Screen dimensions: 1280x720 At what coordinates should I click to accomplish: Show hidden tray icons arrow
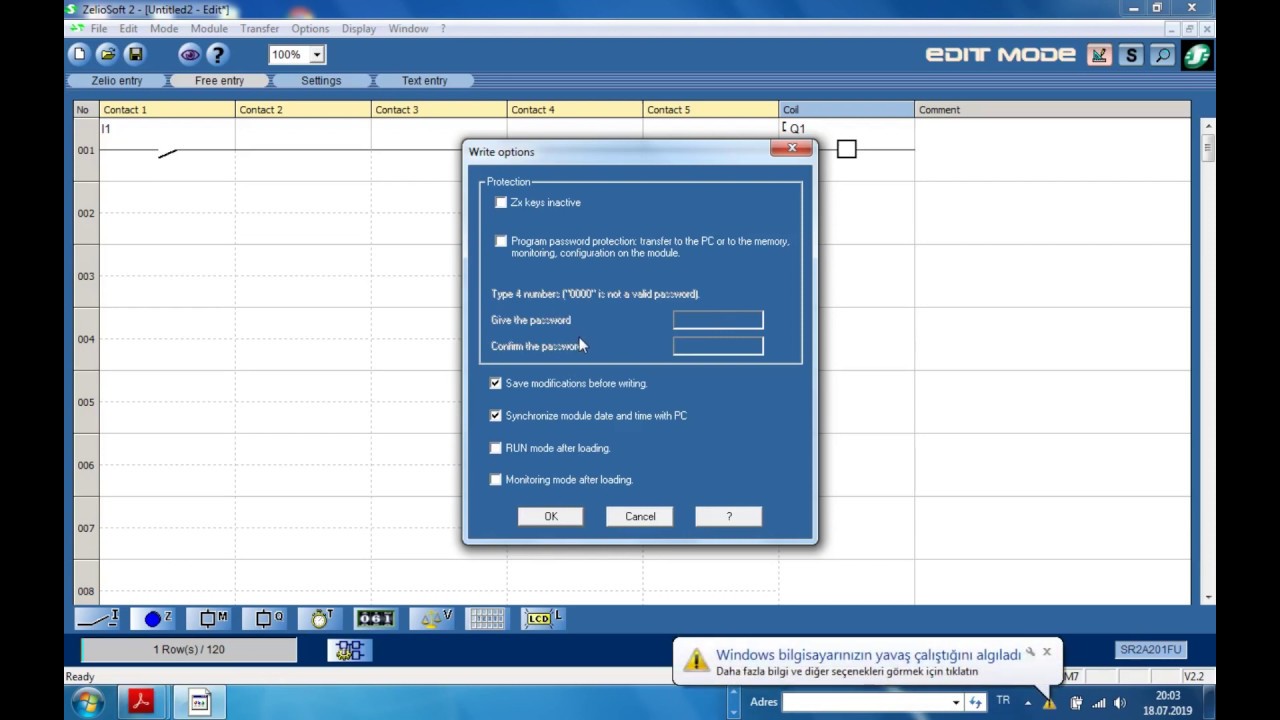point(1028,703)
